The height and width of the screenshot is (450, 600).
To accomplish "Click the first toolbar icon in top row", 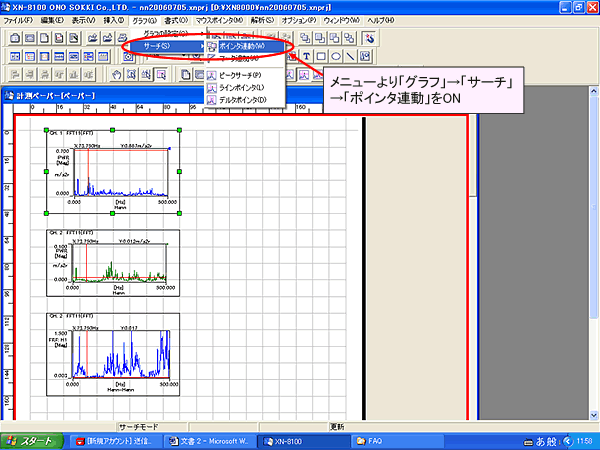I will click(x=13, y=38).
